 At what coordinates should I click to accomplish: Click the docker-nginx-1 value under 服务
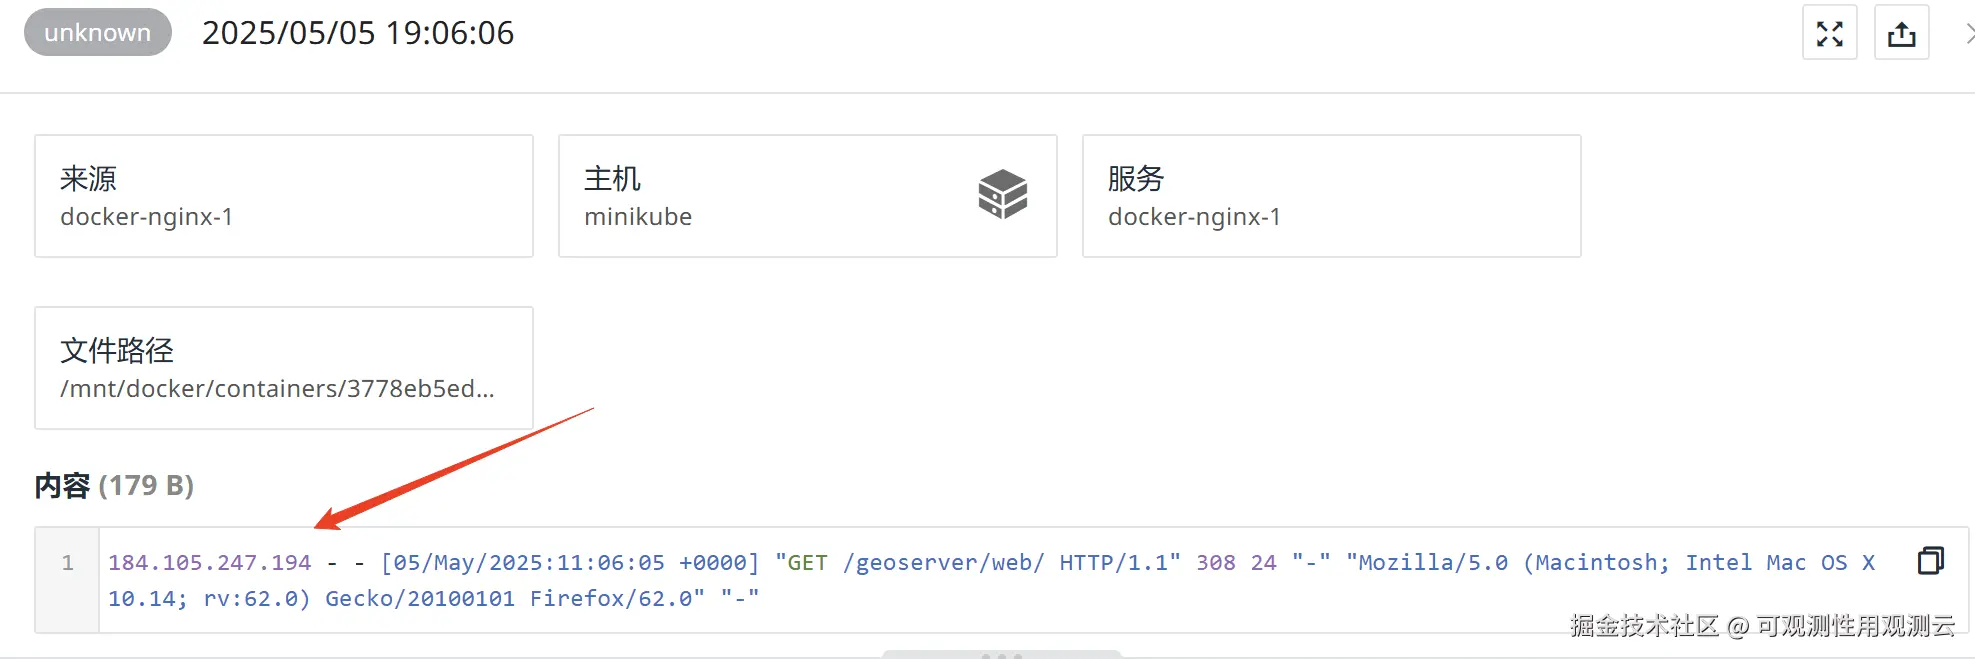click(x=1194, y=217)
